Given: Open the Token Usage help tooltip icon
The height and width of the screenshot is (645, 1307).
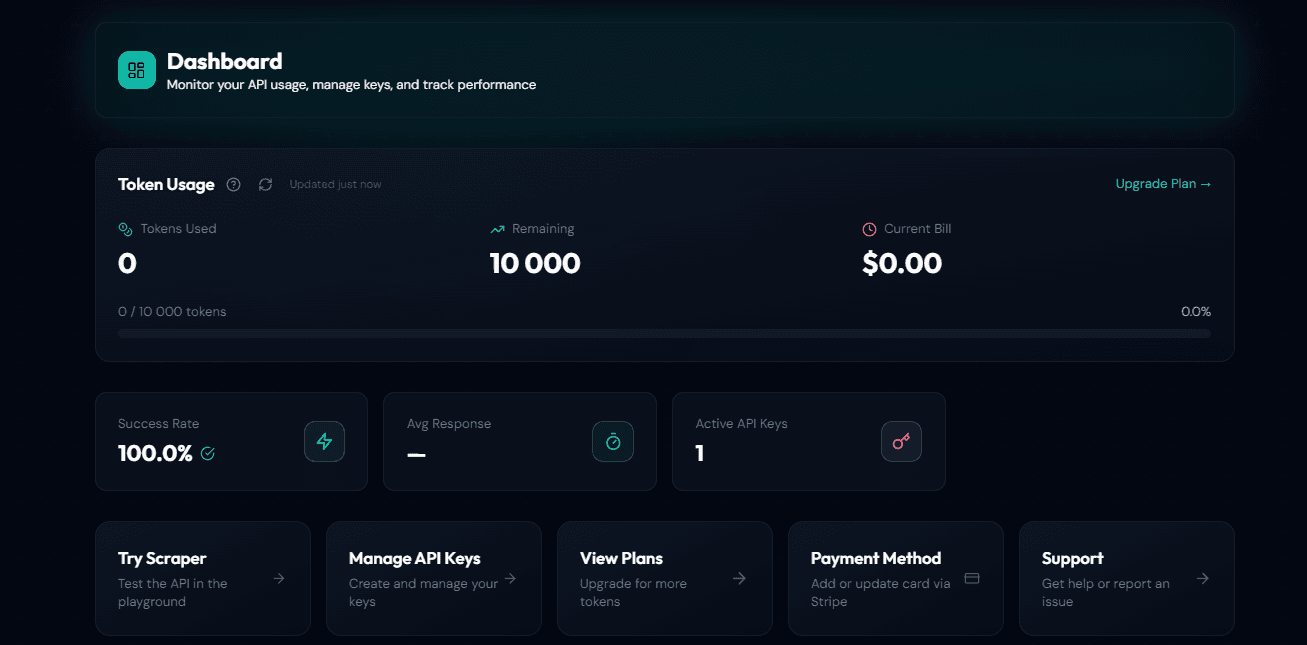Looking at the screenshot, I should coord(233,184).
